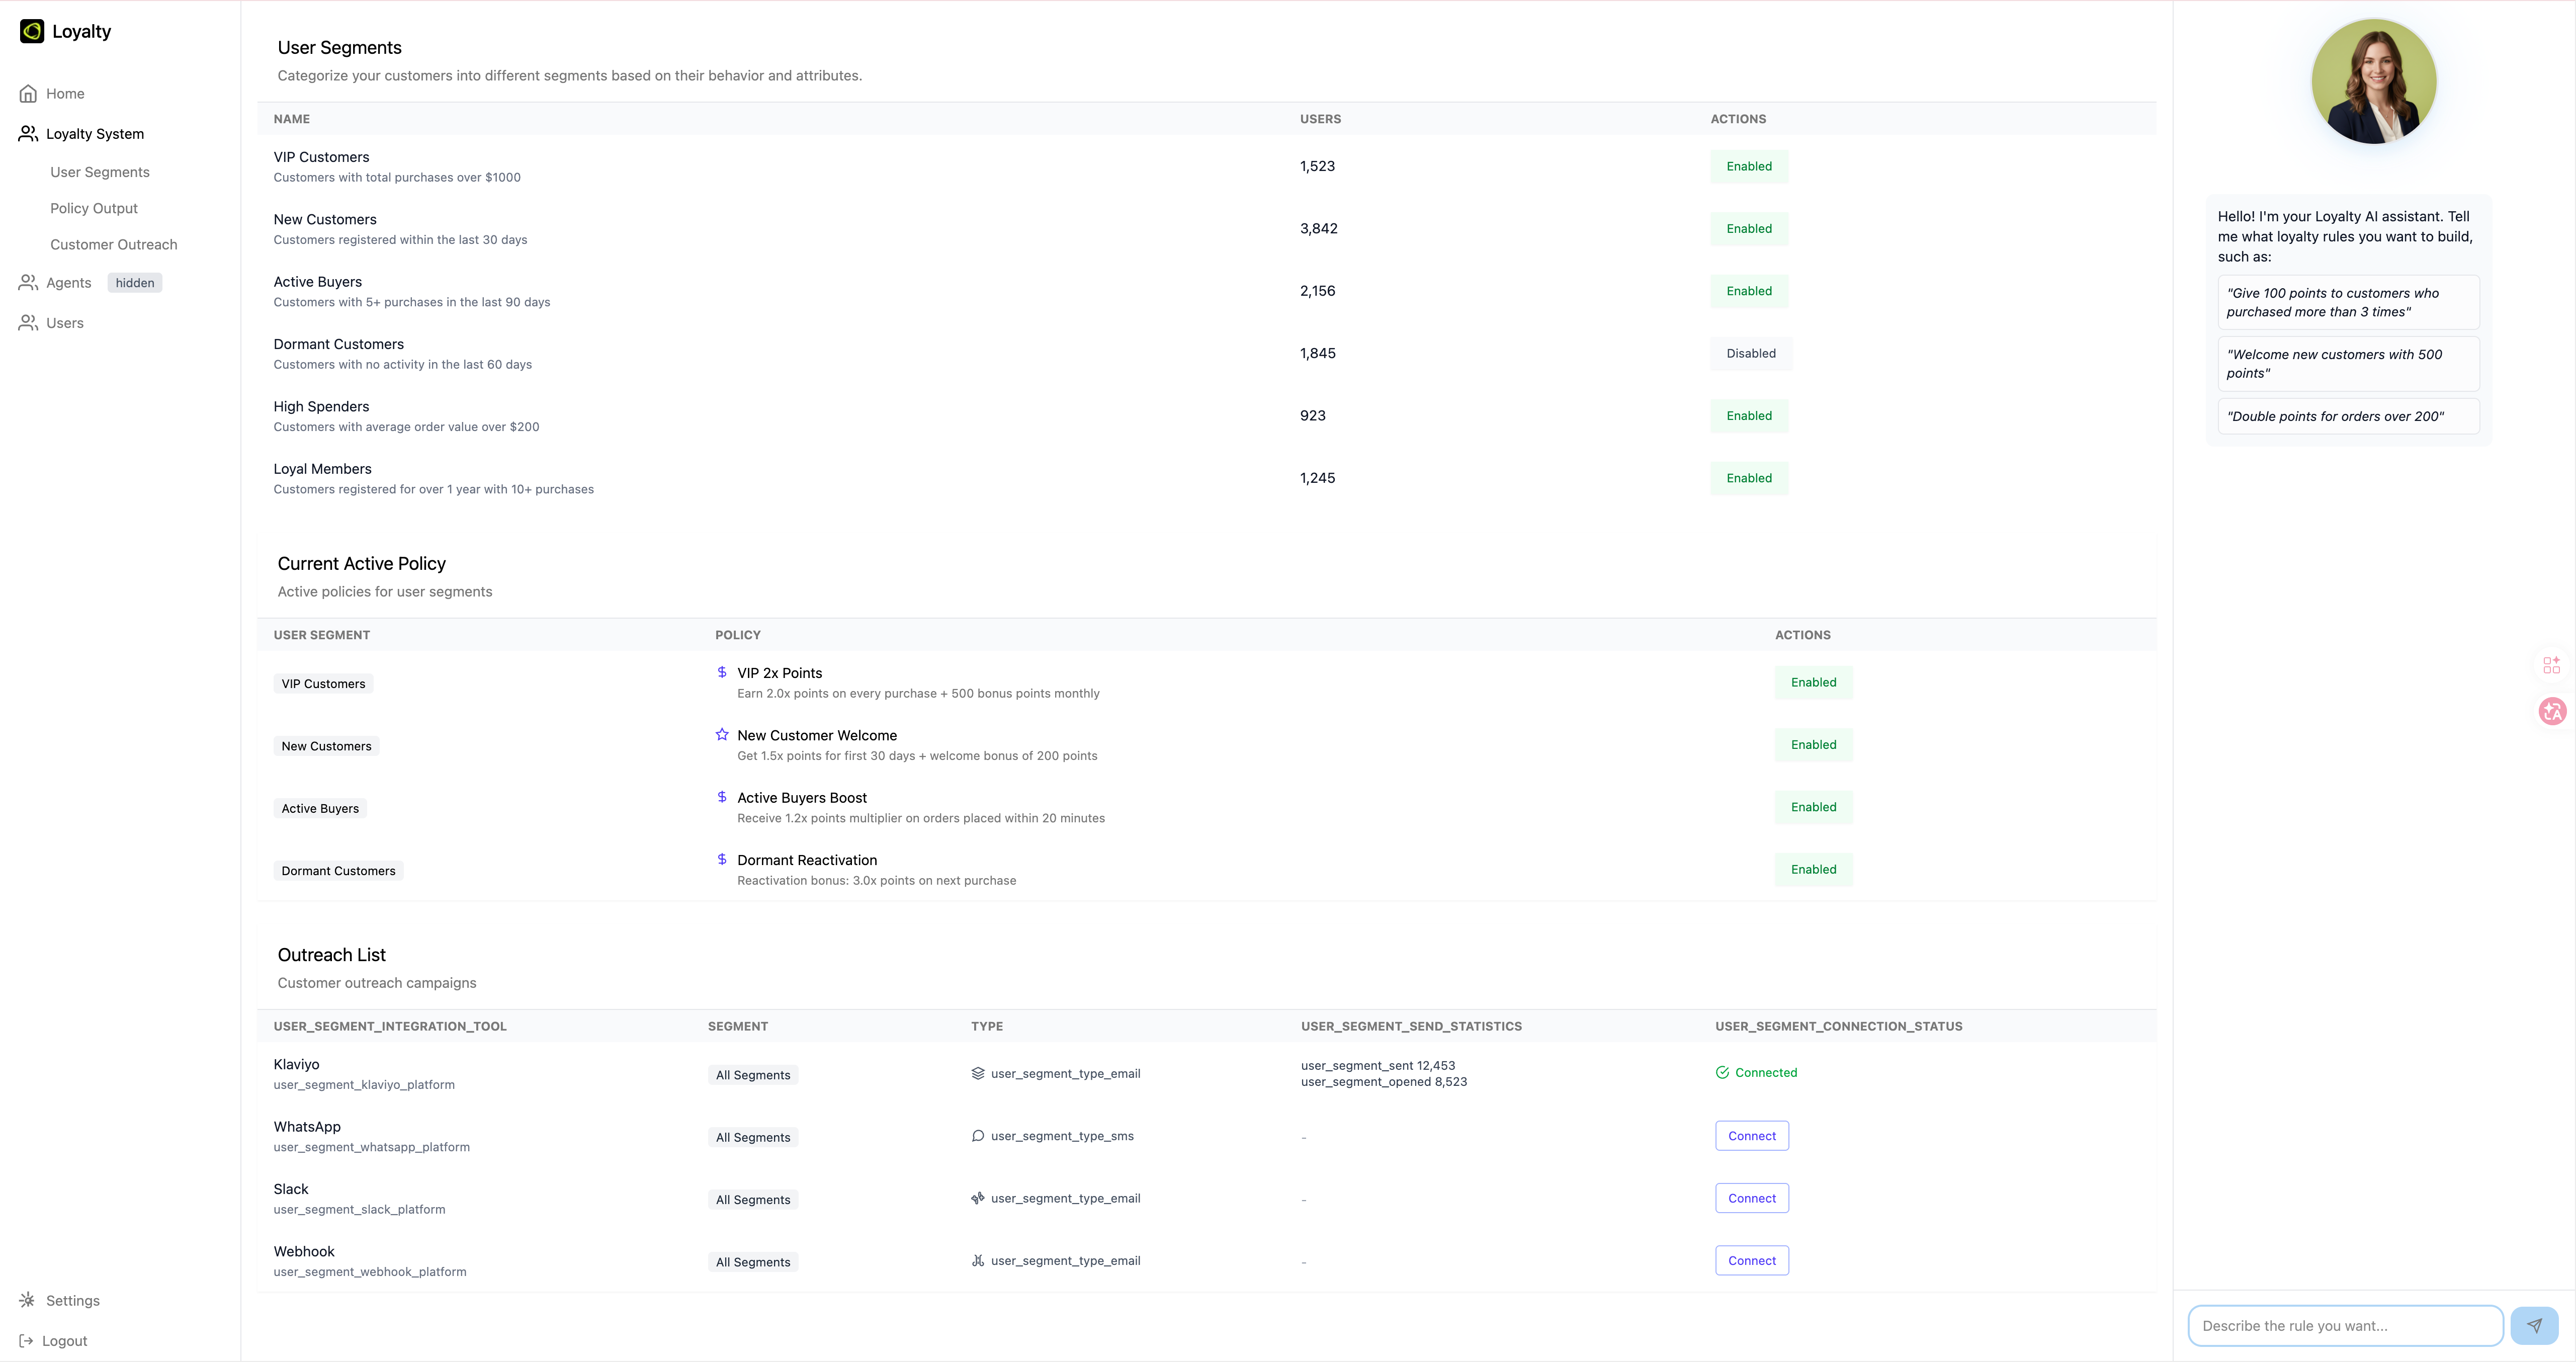Go to Customer Outreach submenu

click(114, 245)
